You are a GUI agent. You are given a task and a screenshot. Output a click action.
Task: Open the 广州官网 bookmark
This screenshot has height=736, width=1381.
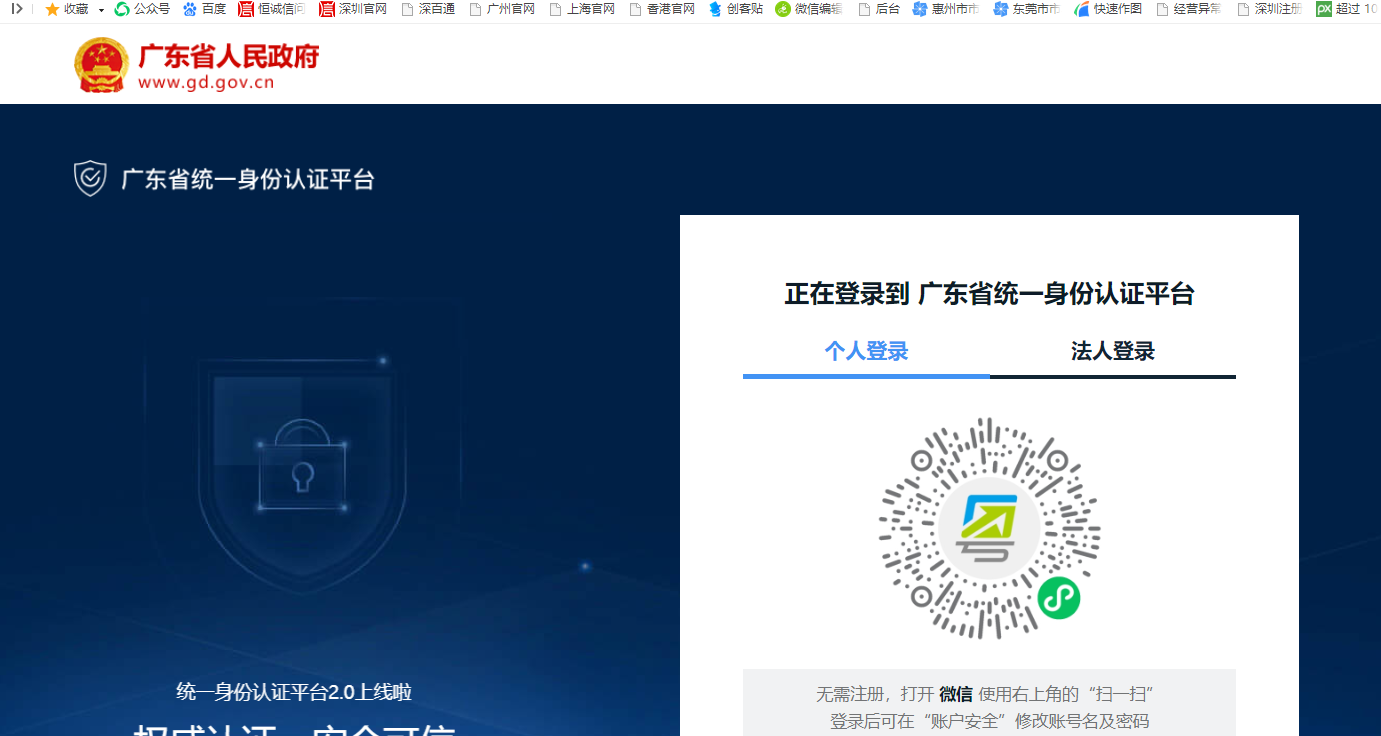pos(502,9)
